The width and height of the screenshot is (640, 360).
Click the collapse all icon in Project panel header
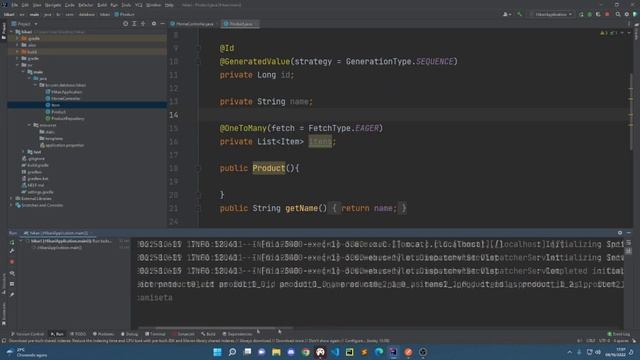[x=143, y=24]
